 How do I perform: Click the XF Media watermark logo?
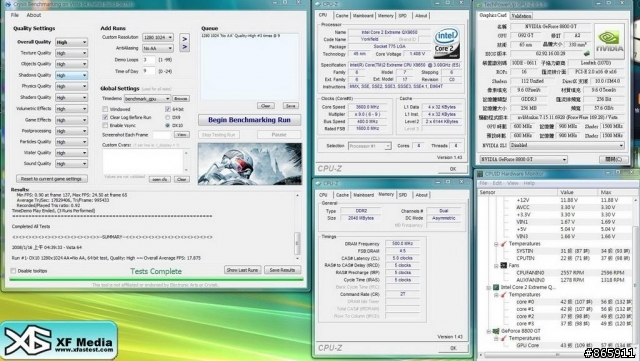59,341
